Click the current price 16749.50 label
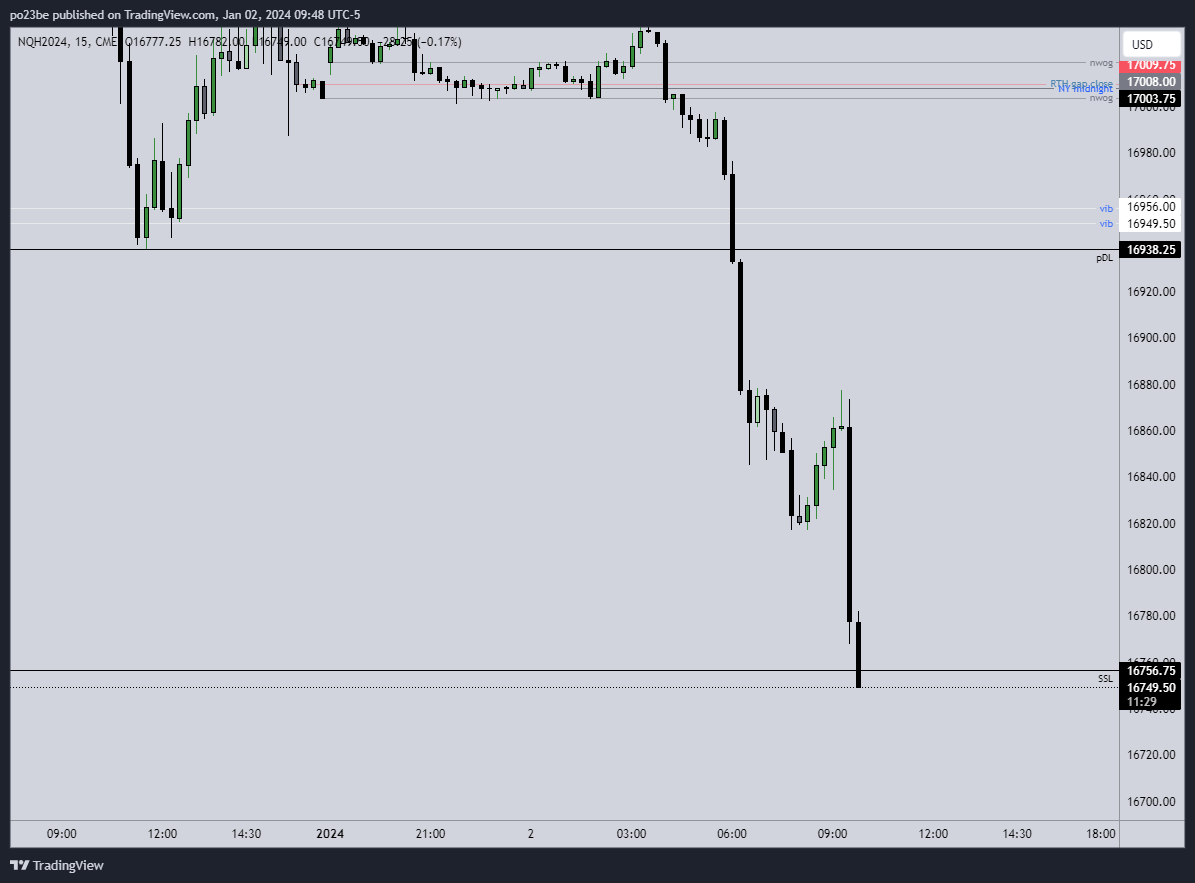This screenshot has width=1195, height=883. coord(1151,688)
